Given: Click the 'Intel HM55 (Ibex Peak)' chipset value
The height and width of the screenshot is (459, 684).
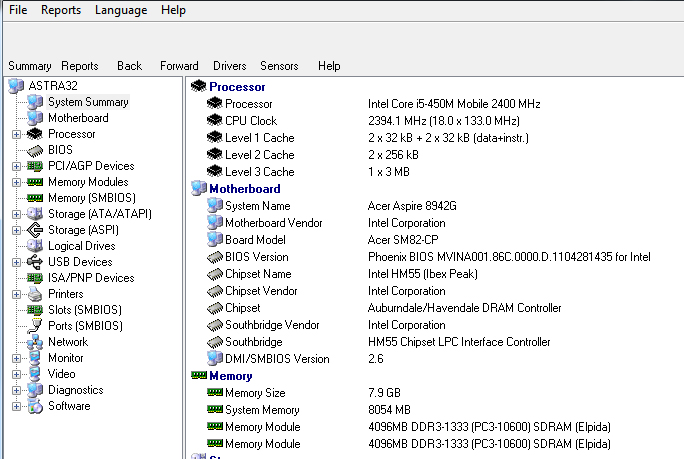Looking at the screenshot, I should pyautogui.click(x=423, y=274).
